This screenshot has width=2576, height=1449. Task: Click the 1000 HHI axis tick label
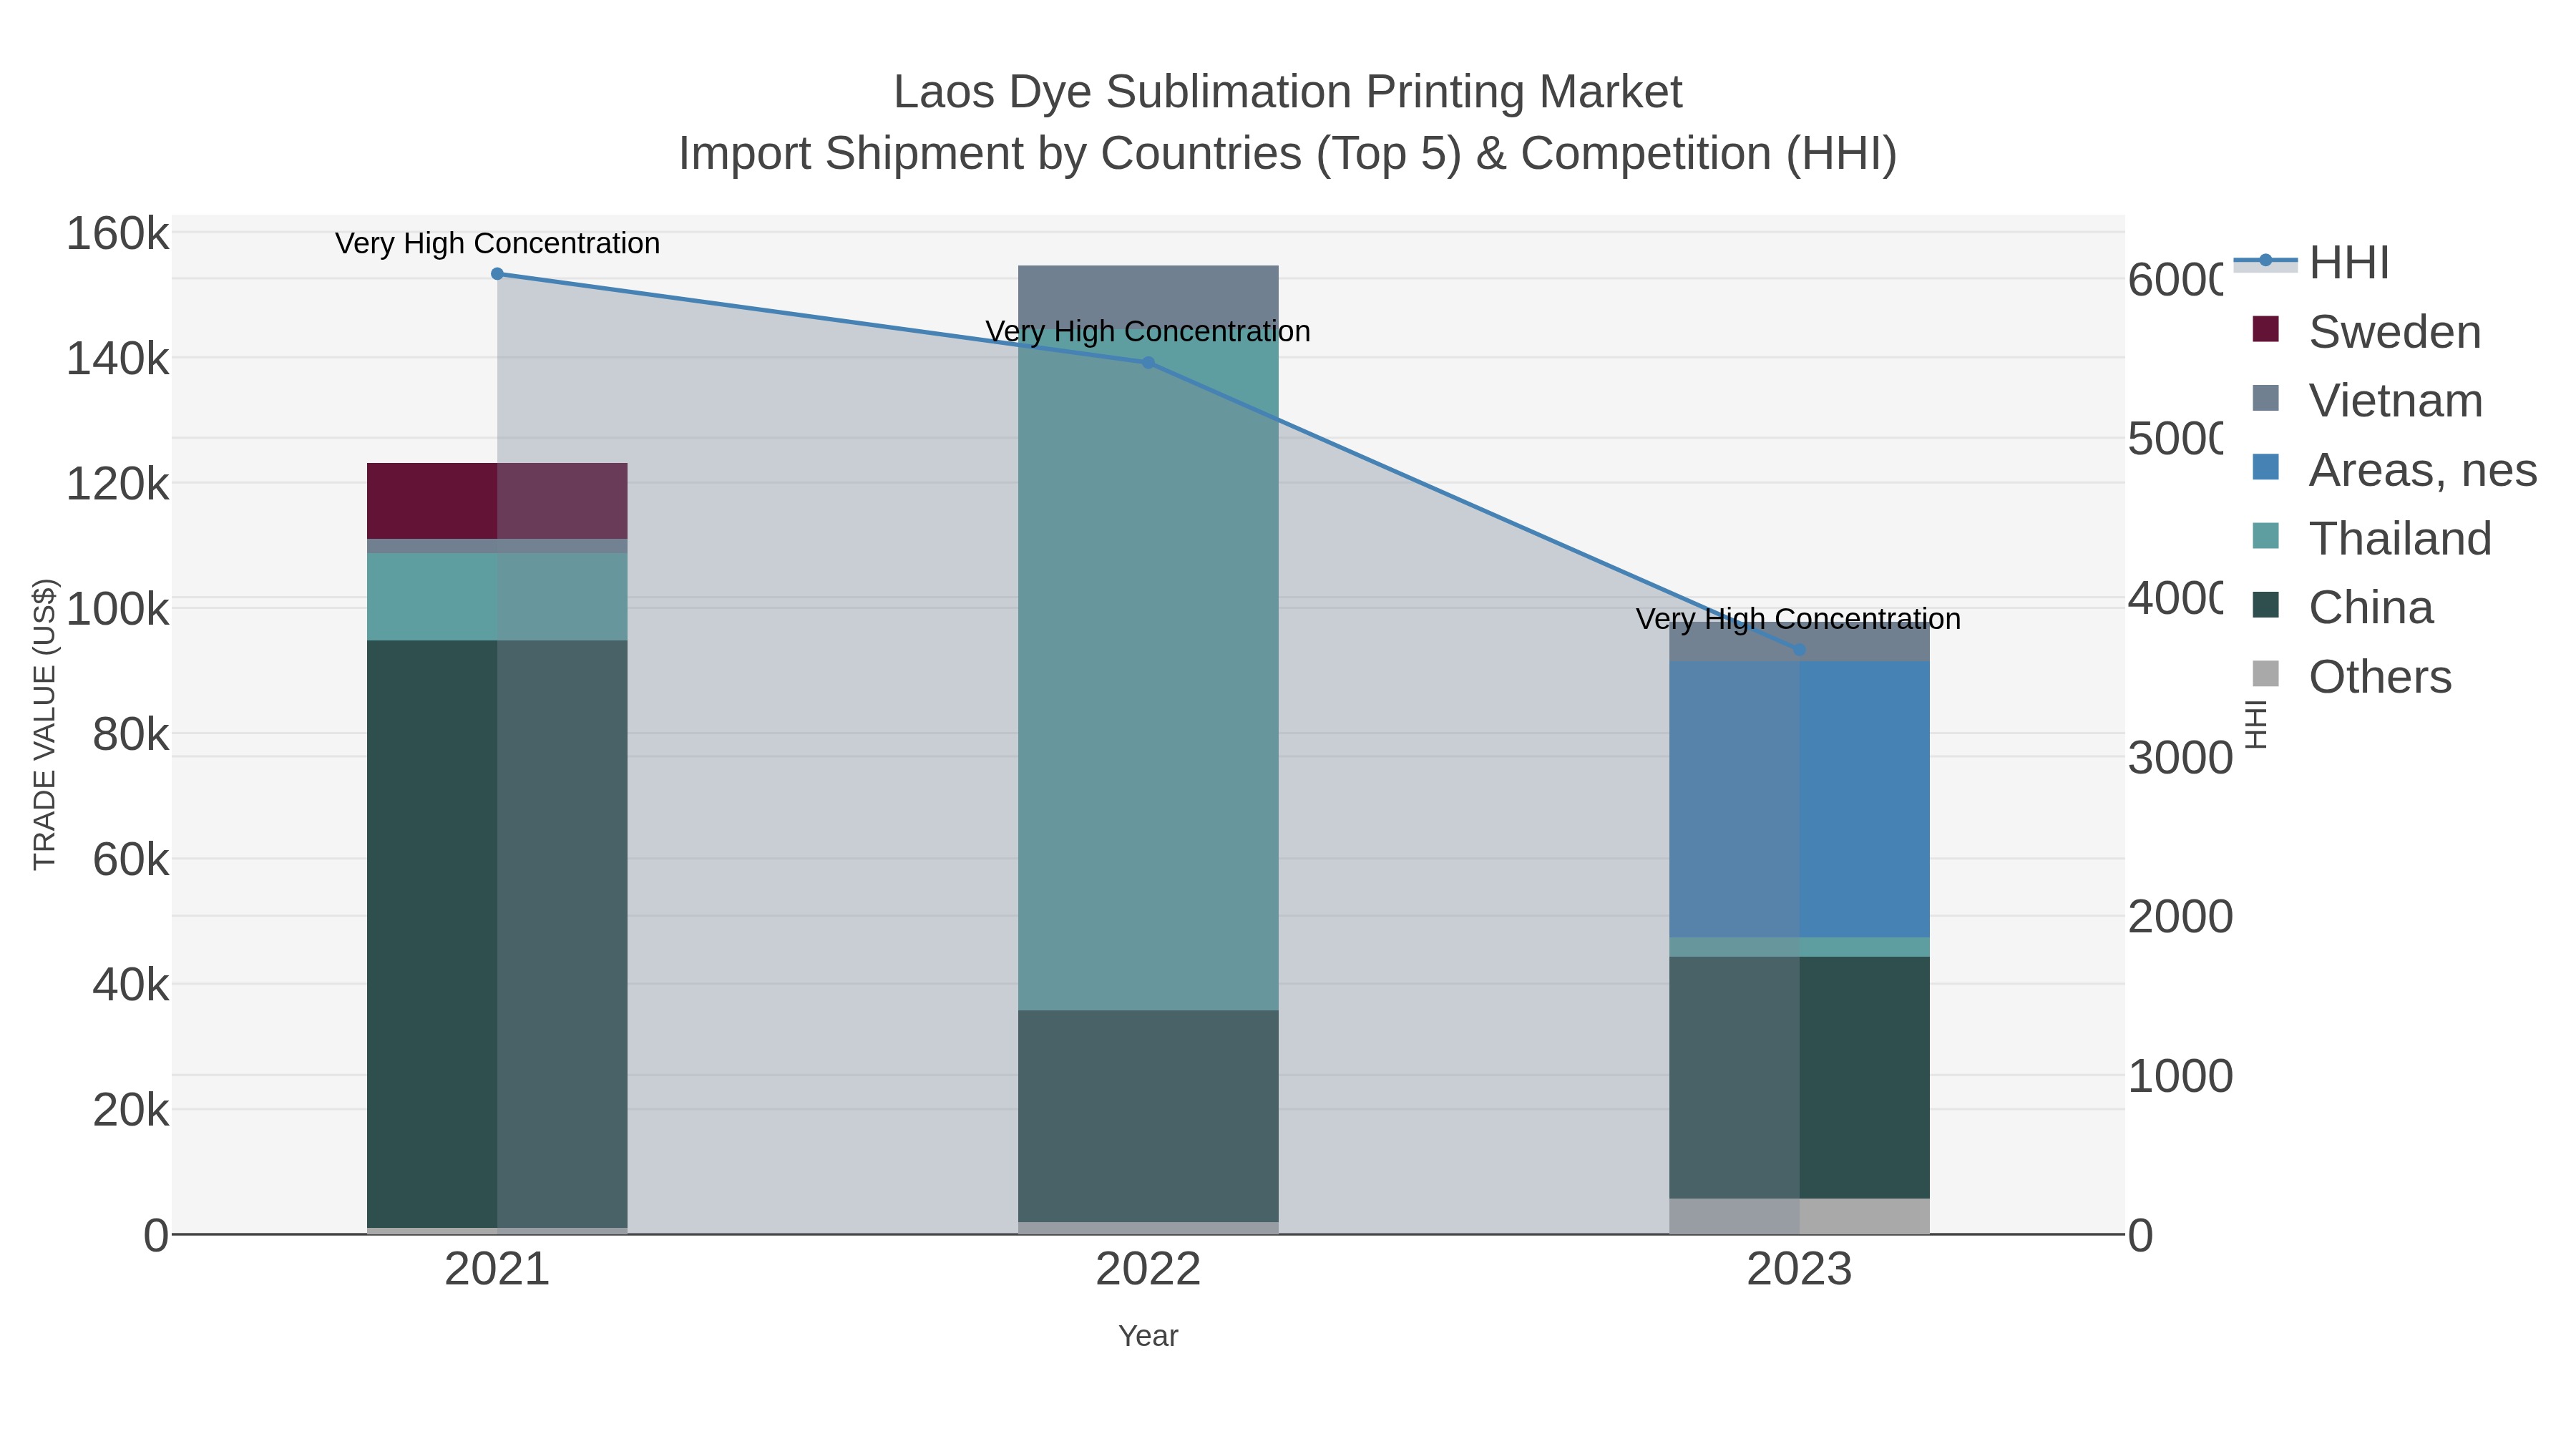point(2180,1077)
